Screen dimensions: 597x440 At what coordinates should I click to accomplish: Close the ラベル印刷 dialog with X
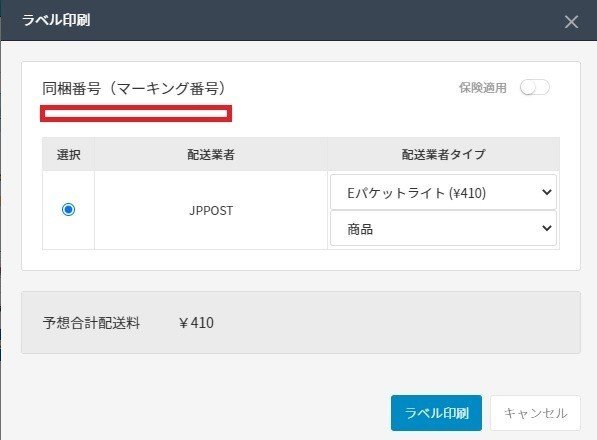571,22
